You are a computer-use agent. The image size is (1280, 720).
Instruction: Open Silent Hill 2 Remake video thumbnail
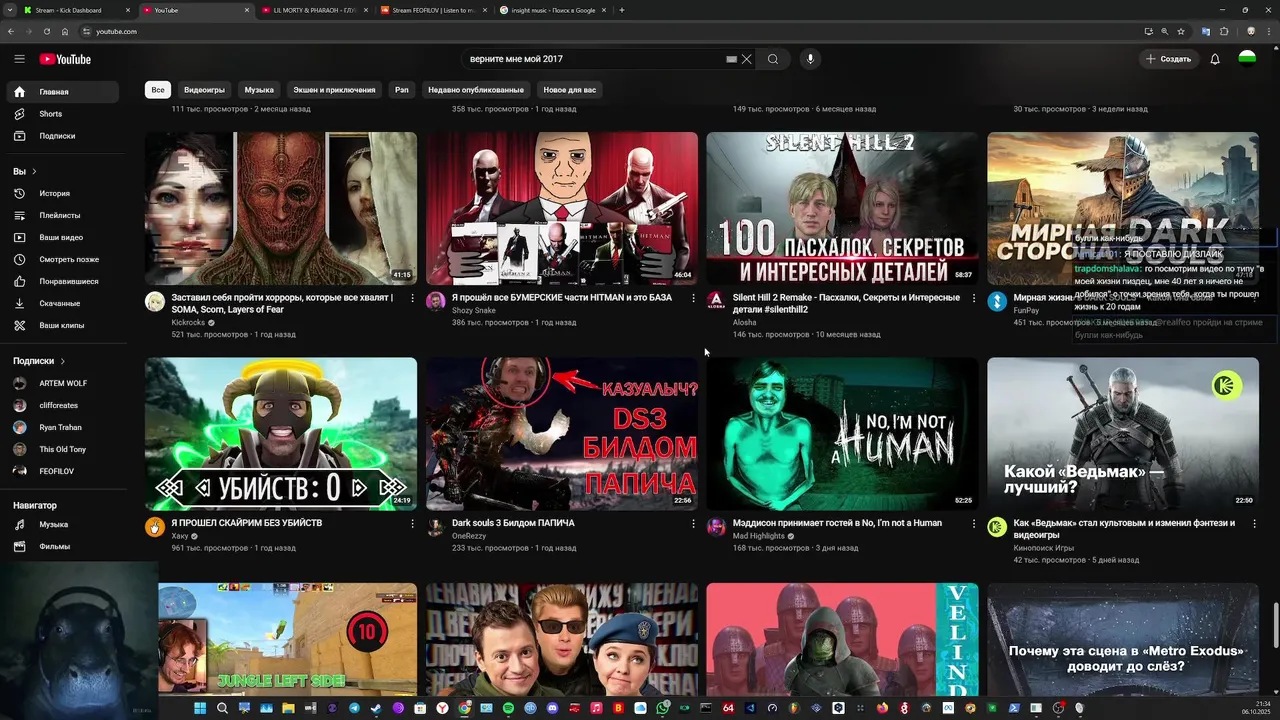pos(842,208)
